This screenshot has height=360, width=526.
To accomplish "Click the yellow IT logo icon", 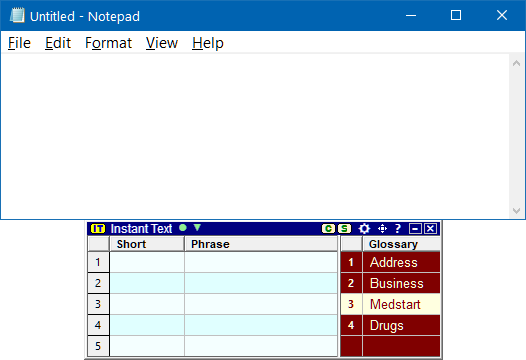I will coord(98,229).
